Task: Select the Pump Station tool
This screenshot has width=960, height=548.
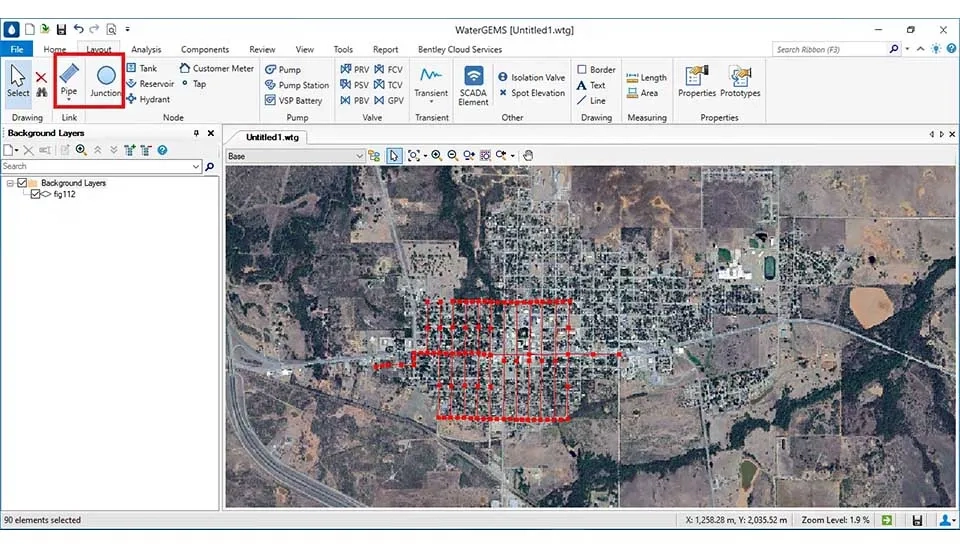Action: (x=297, y=84)
